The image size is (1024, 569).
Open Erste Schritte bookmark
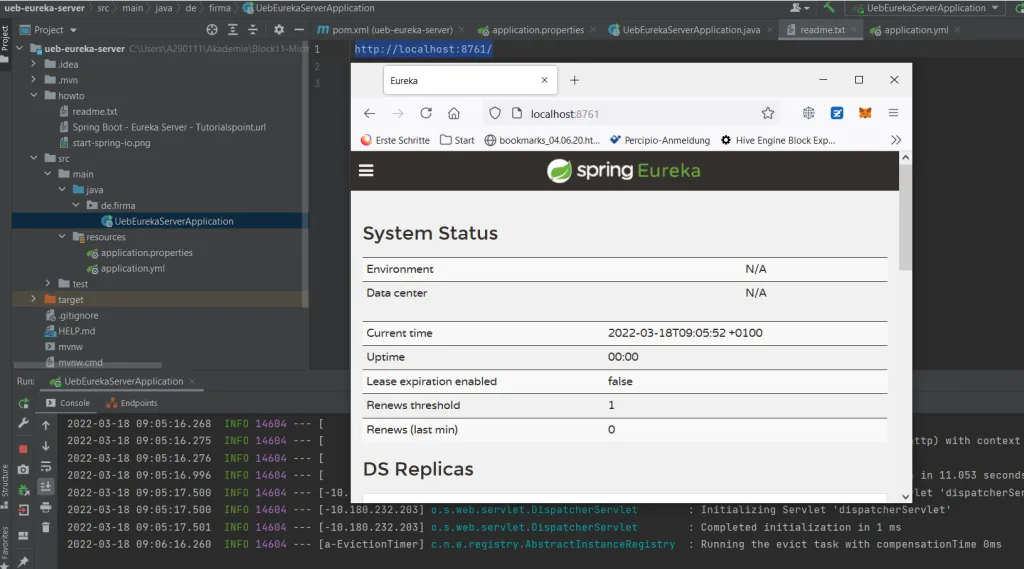pos(396,140)
